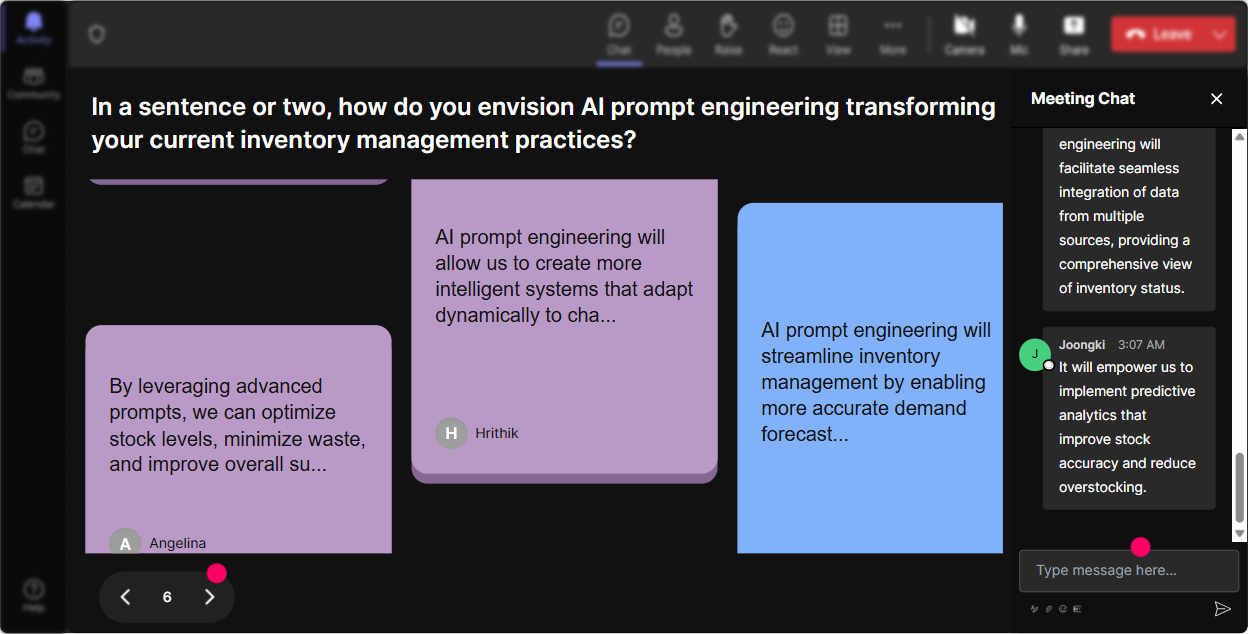The width and height of the screenshot is (1248, 634).
Task: Attach a file using the paperclip icon
Action: tap(1049, 608)
